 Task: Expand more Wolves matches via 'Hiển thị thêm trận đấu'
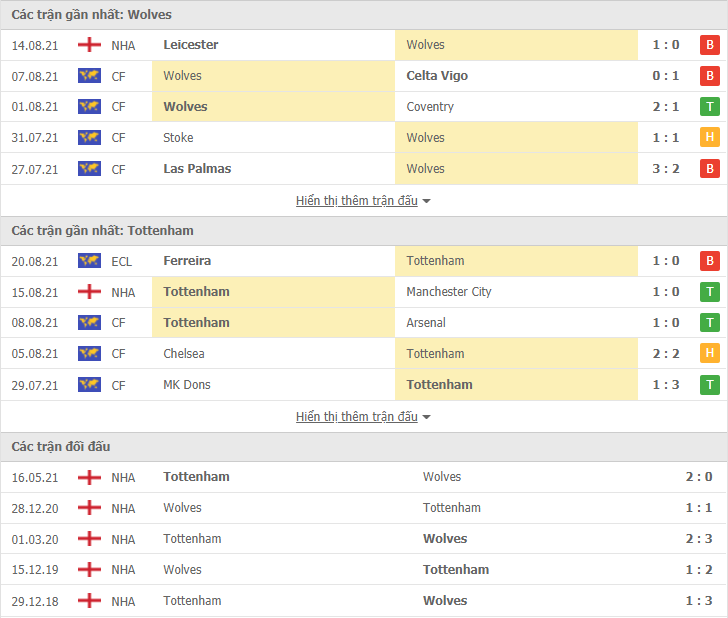[357, 201]
